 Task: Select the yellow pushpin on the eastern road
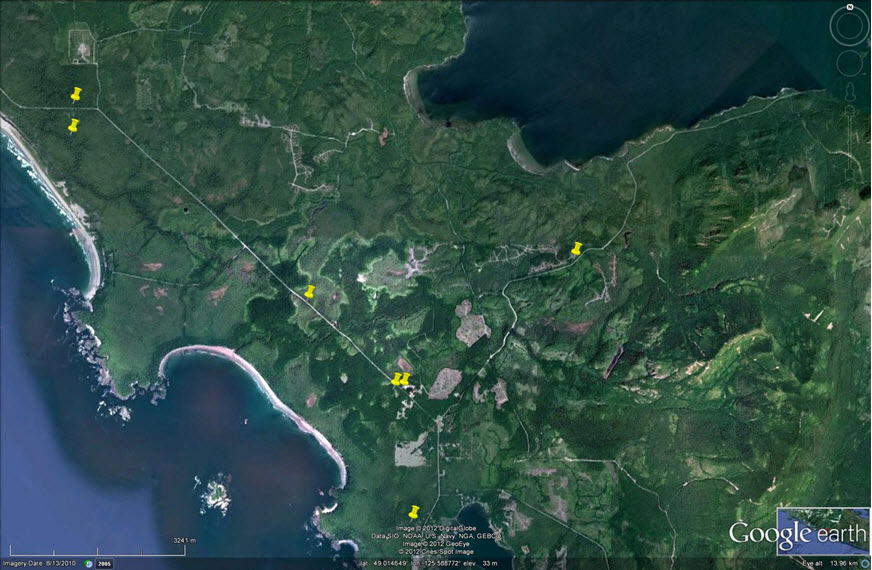[x=576, y=249]
